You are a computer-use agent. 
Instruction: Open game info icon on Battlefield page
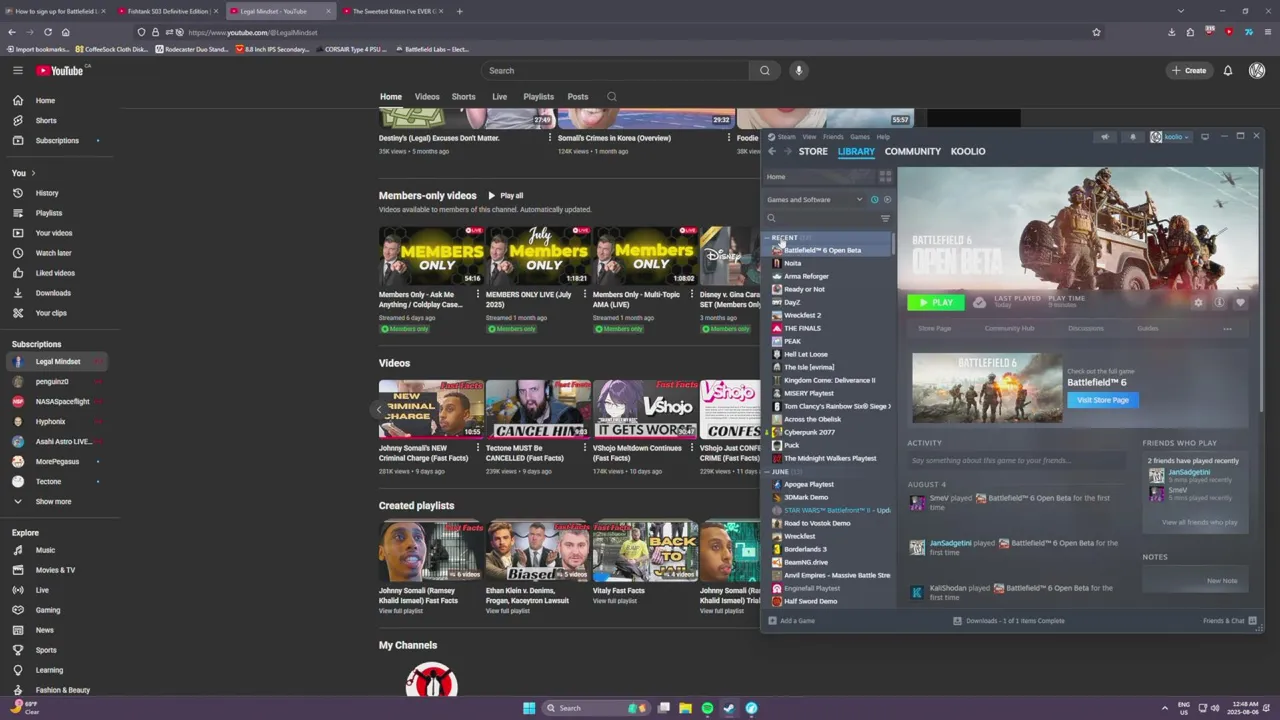pos(1219,302)
